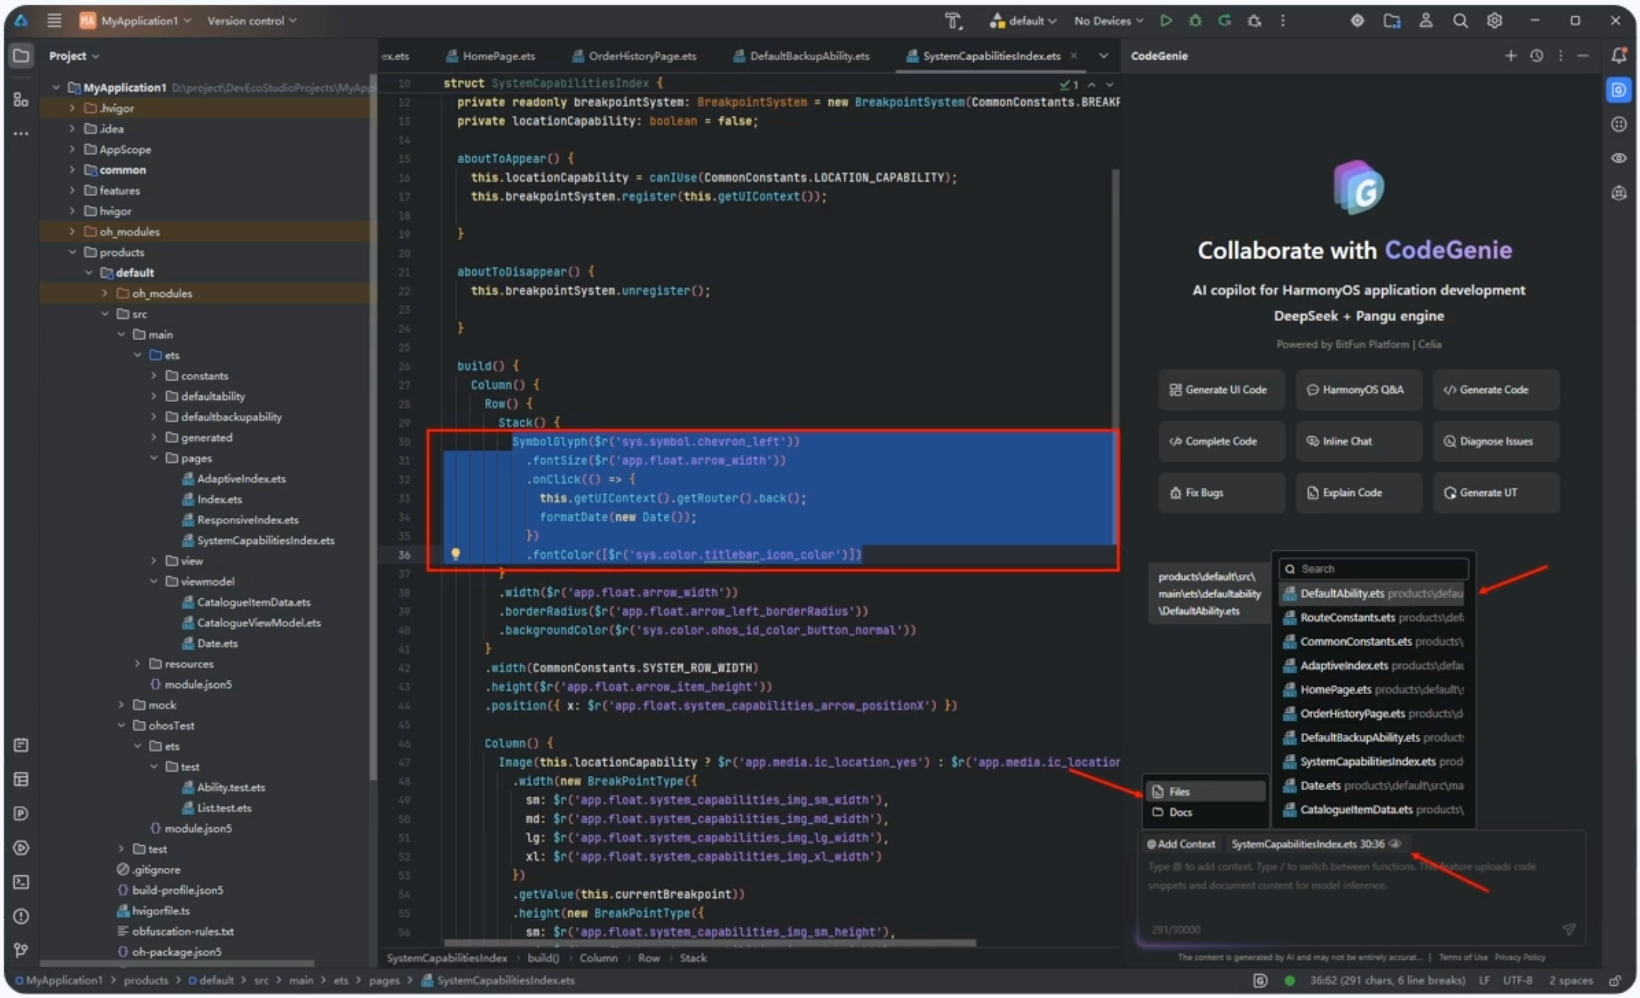Click the Project tool window folder icon

pos(21,56)
